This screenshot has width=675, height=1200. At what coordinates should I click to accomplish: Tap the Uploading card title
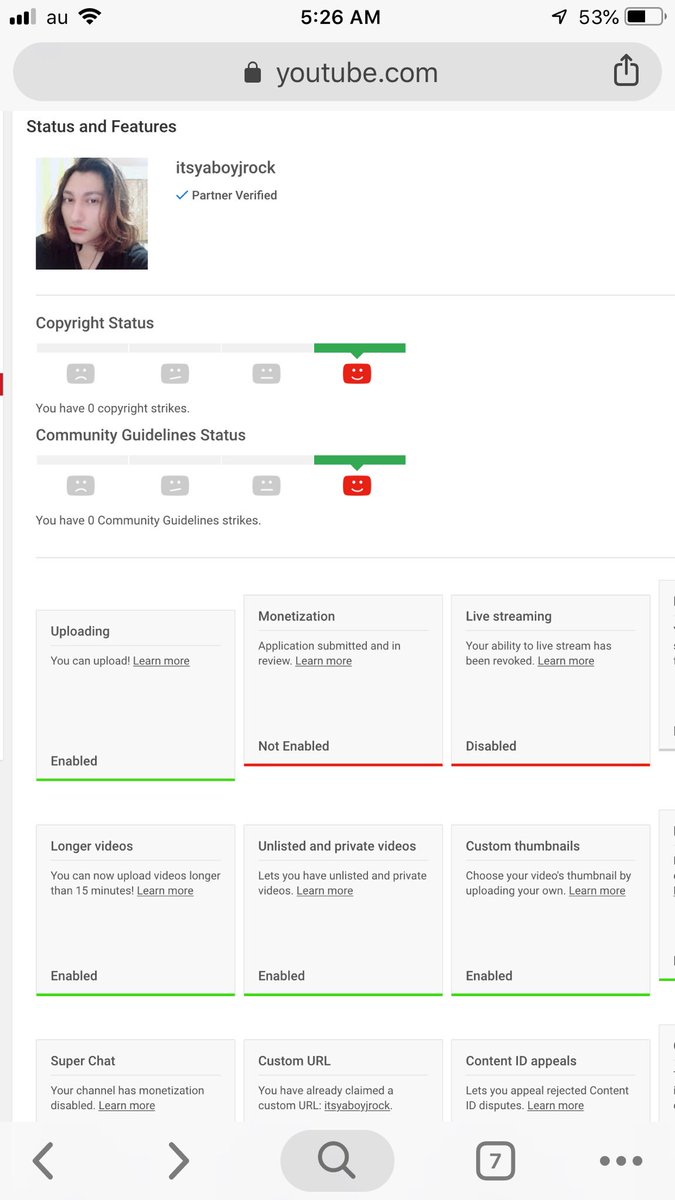coord(80,631)
